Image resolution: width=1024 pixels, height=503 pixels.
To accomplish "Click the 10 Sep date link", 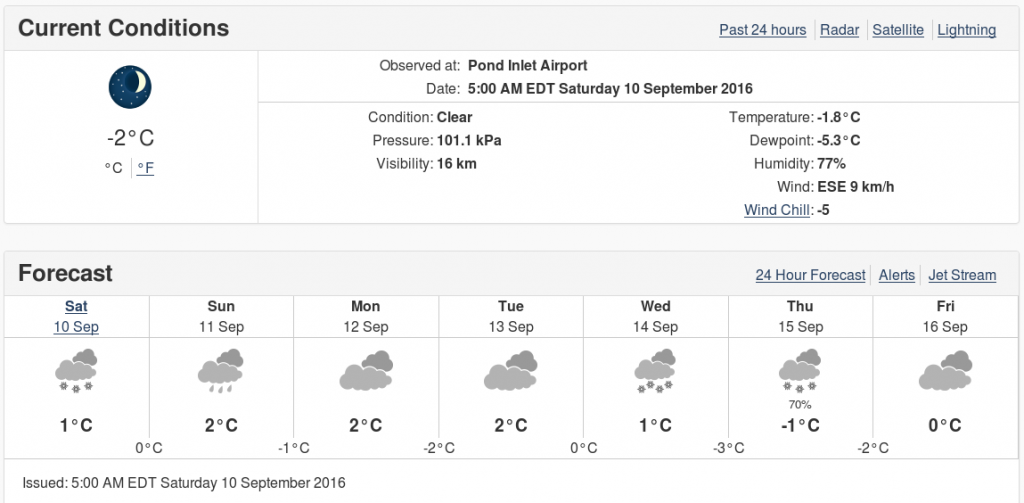I will [76, 327].
